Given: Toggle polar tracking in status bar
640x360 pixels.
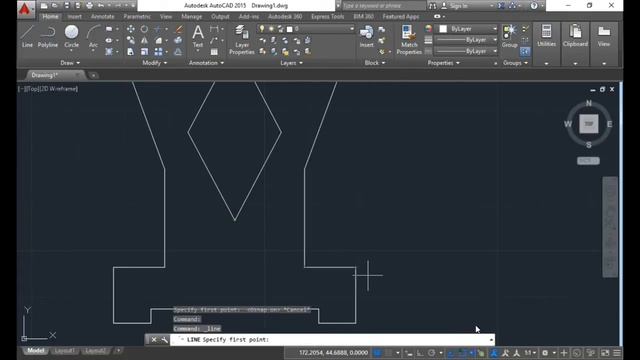Looking at the screenshot, I should [431, 353].
